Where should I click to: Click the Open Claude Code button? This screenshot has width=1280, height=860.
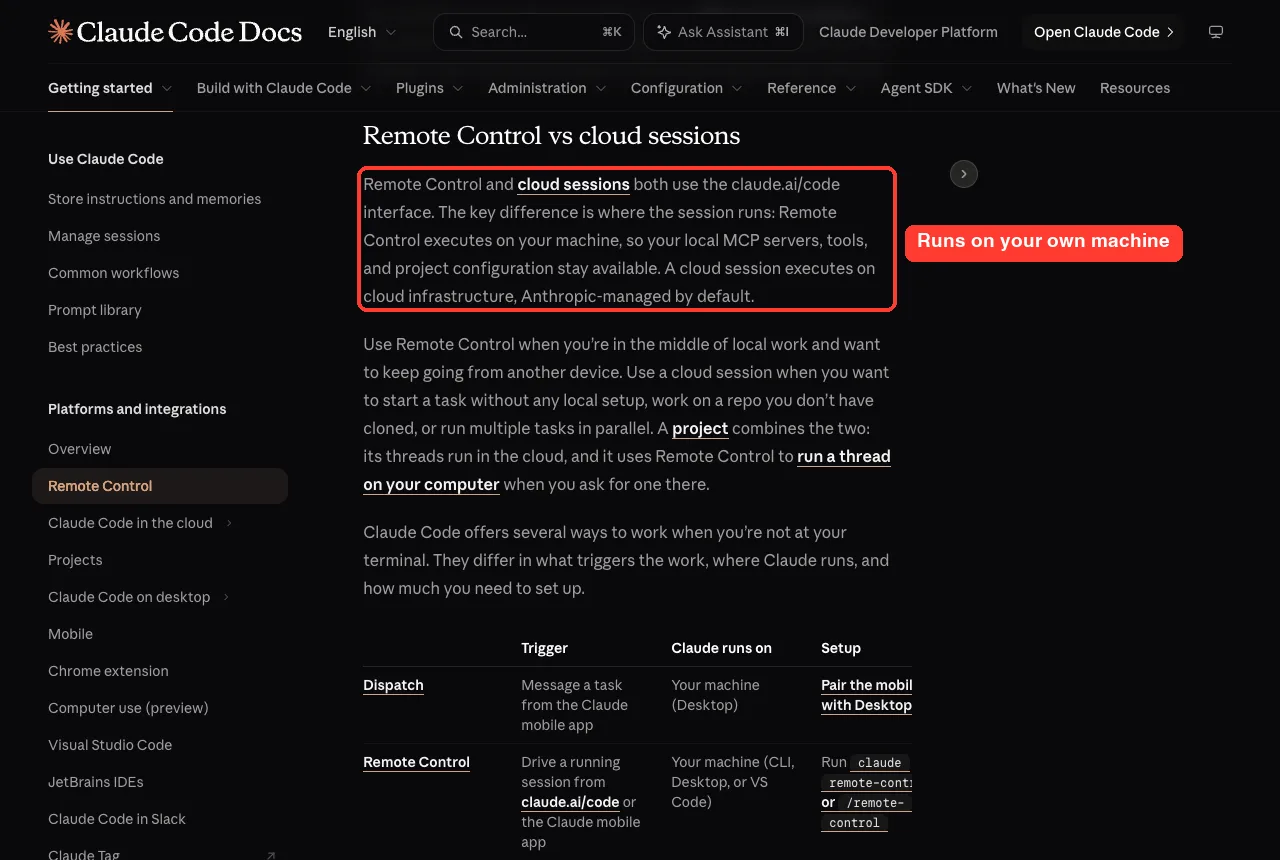tap(1103, 32)
